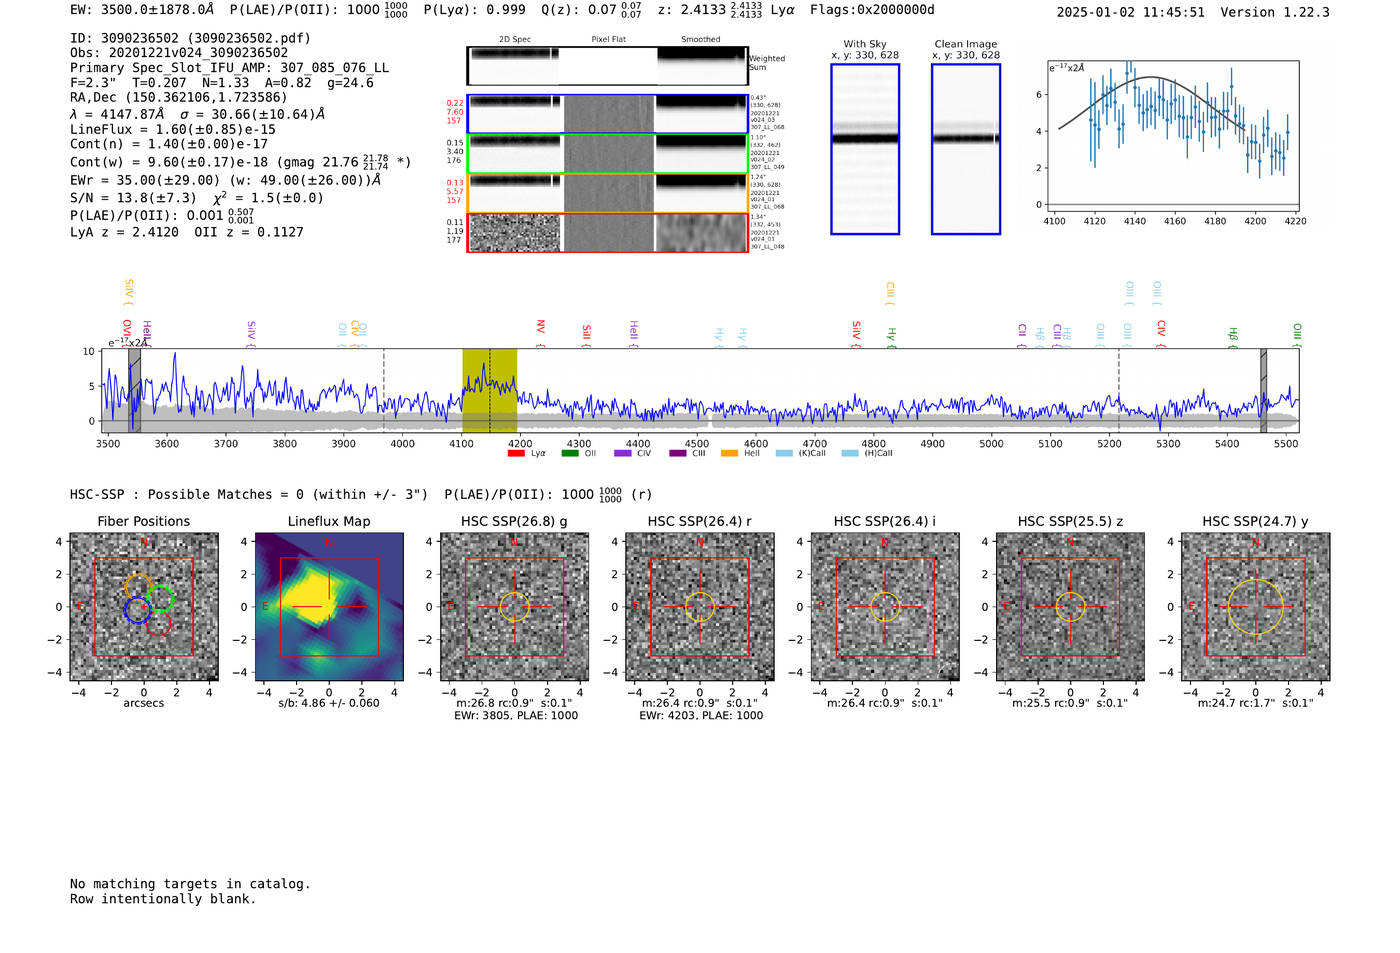
Task: Select the red-bordered noisy fiber 2D spectrum row
Action: point(607,232)
